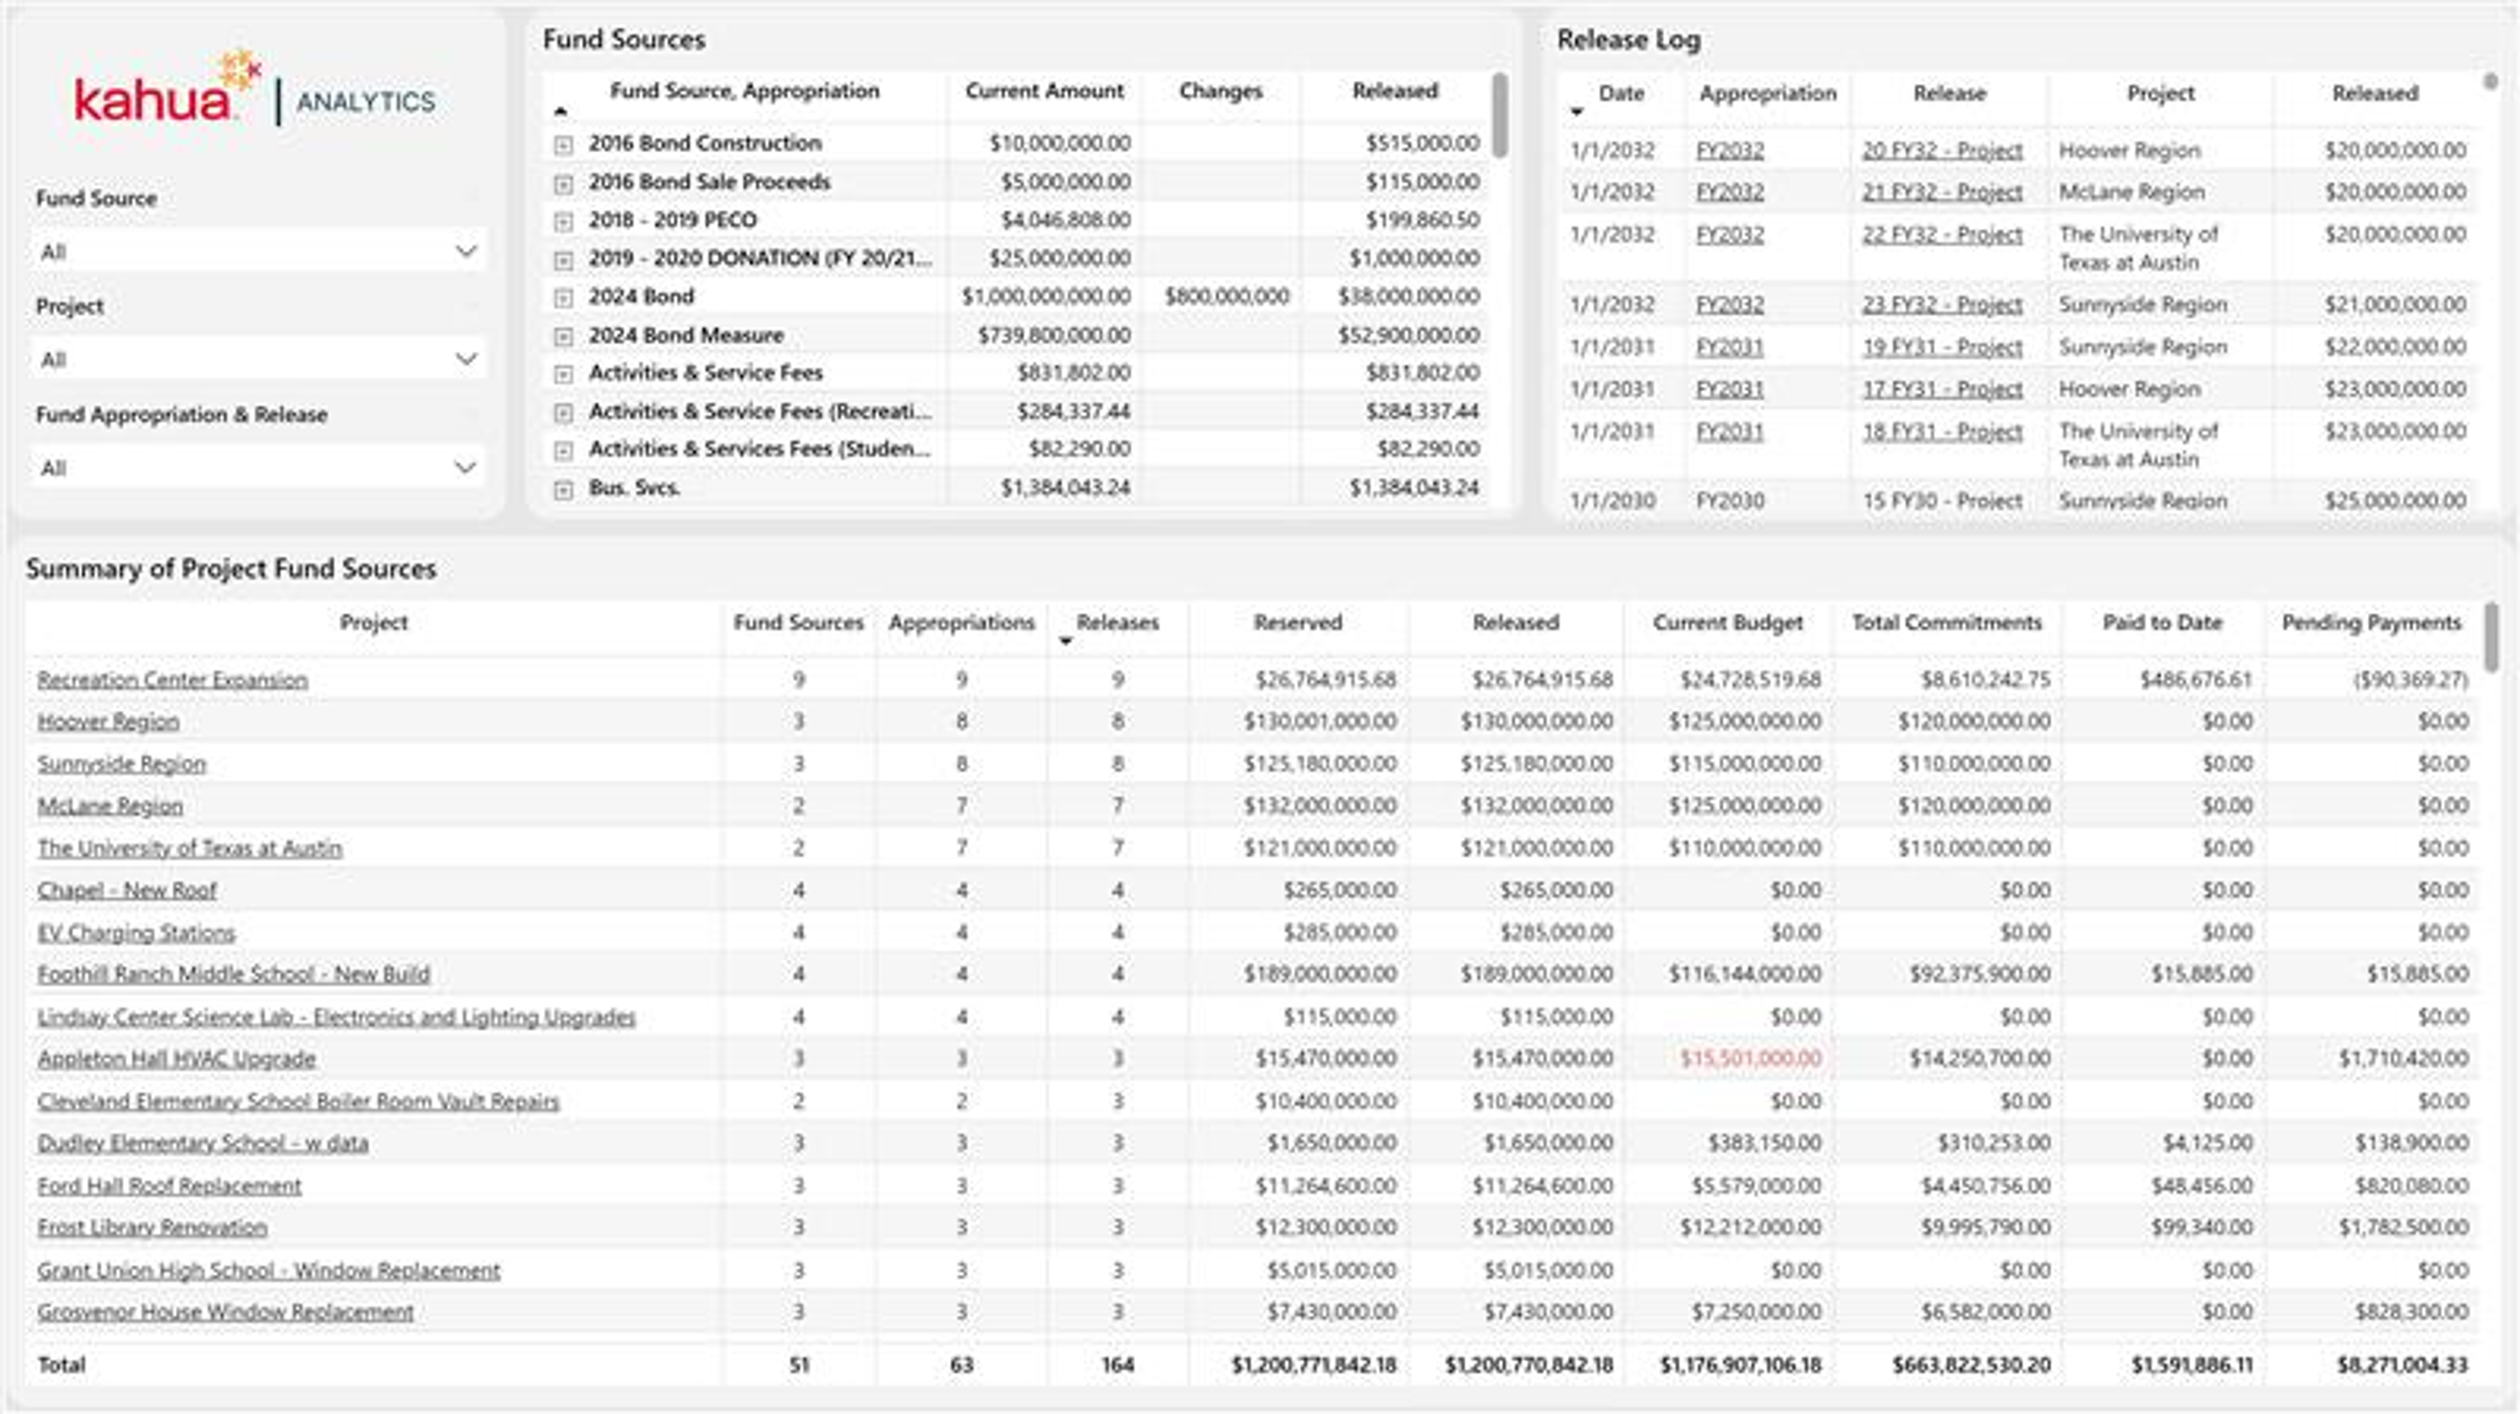Open the Fund Source filter dropdown
This screenshot has height=1414, width=2520.
point(258,251)
